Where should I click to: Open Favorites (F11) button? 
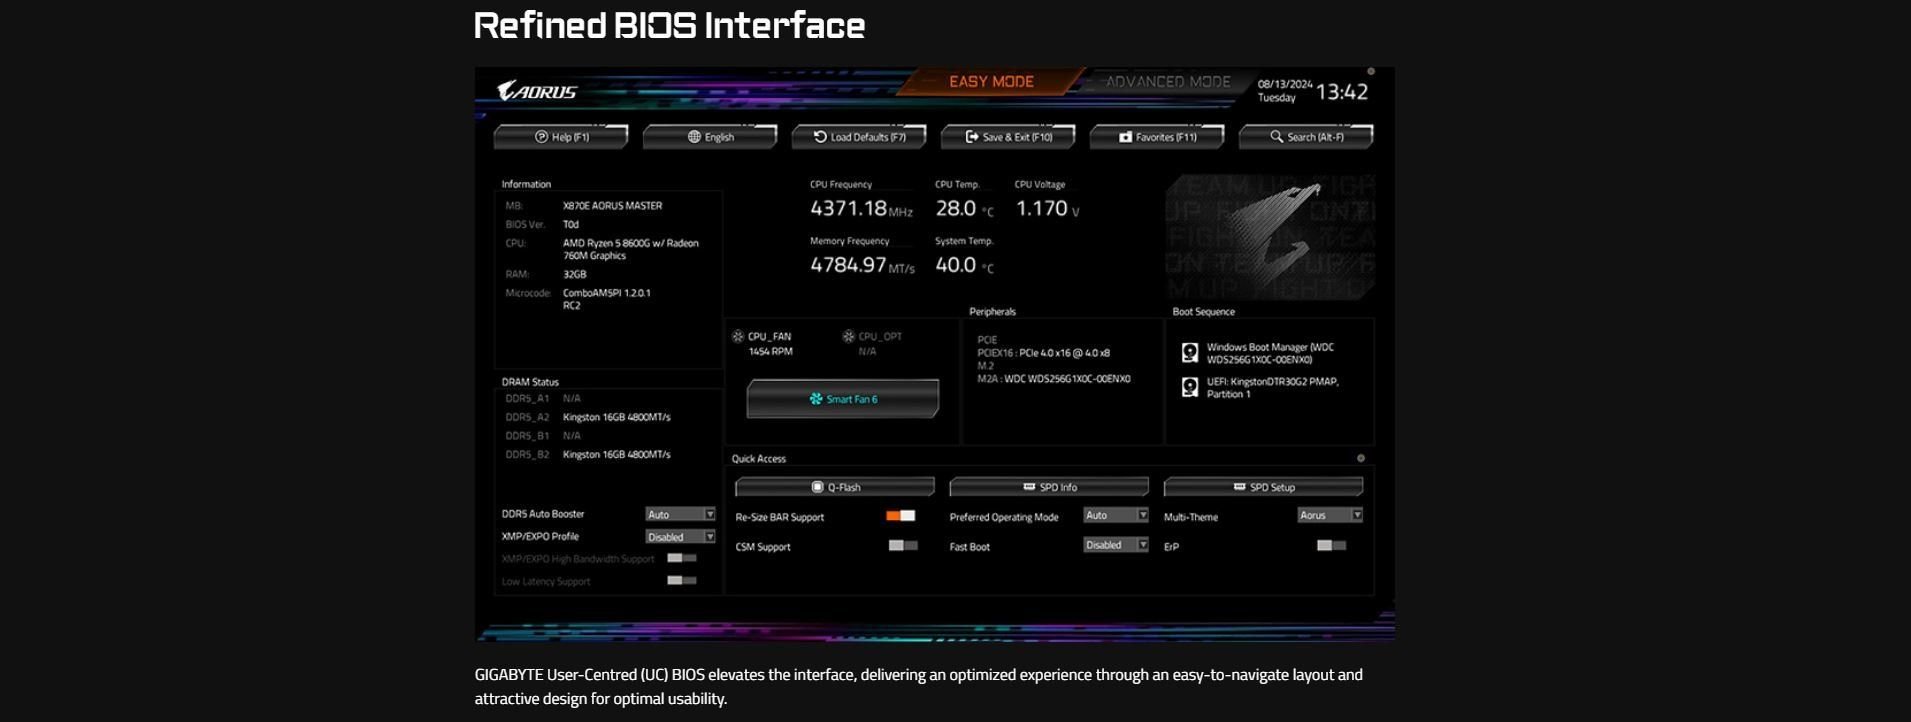[1157, 137]
